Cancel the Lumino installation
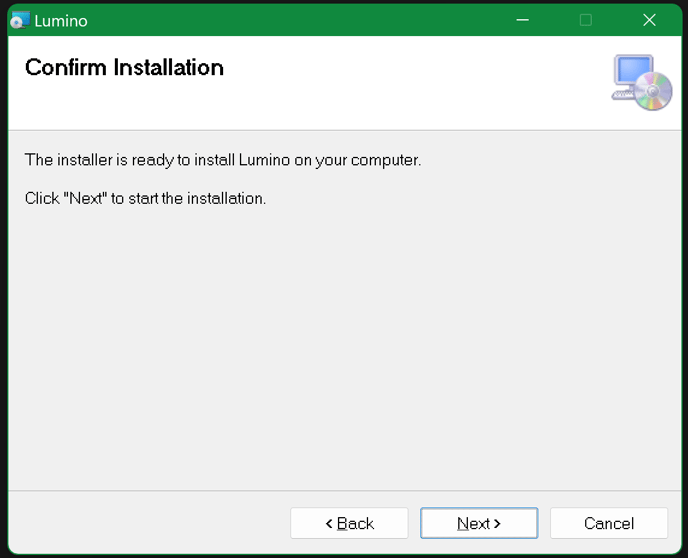The image size is (688, 558). pos(609,523)
